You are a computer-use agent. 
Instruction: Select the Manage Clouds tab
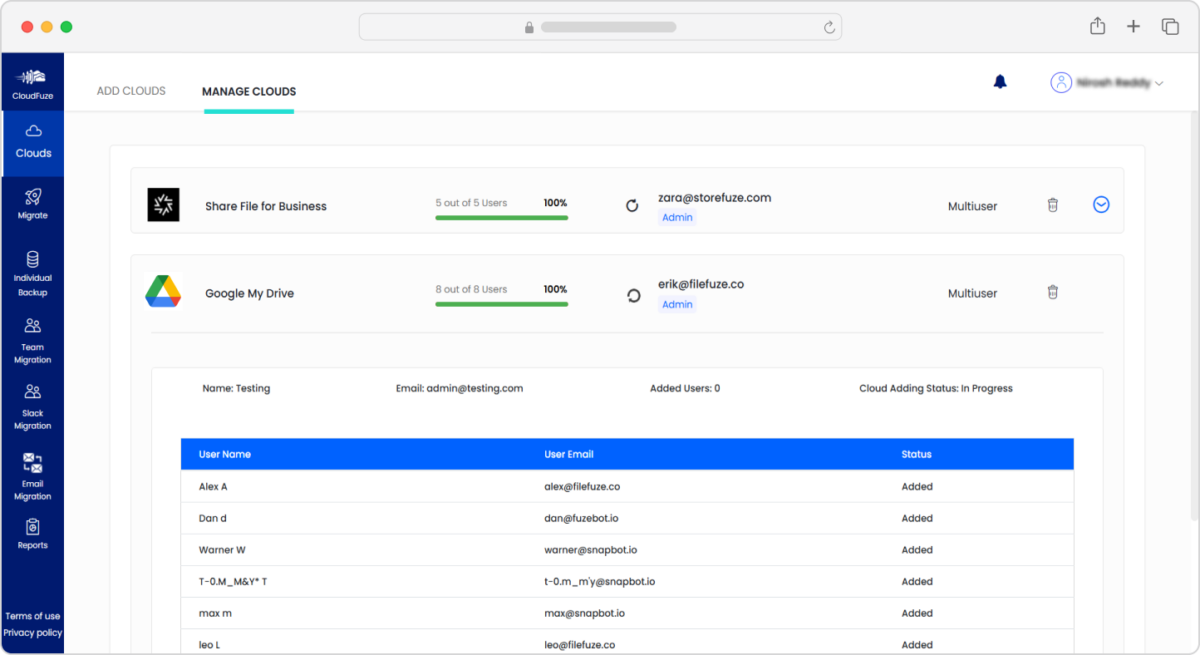[248, 91]
